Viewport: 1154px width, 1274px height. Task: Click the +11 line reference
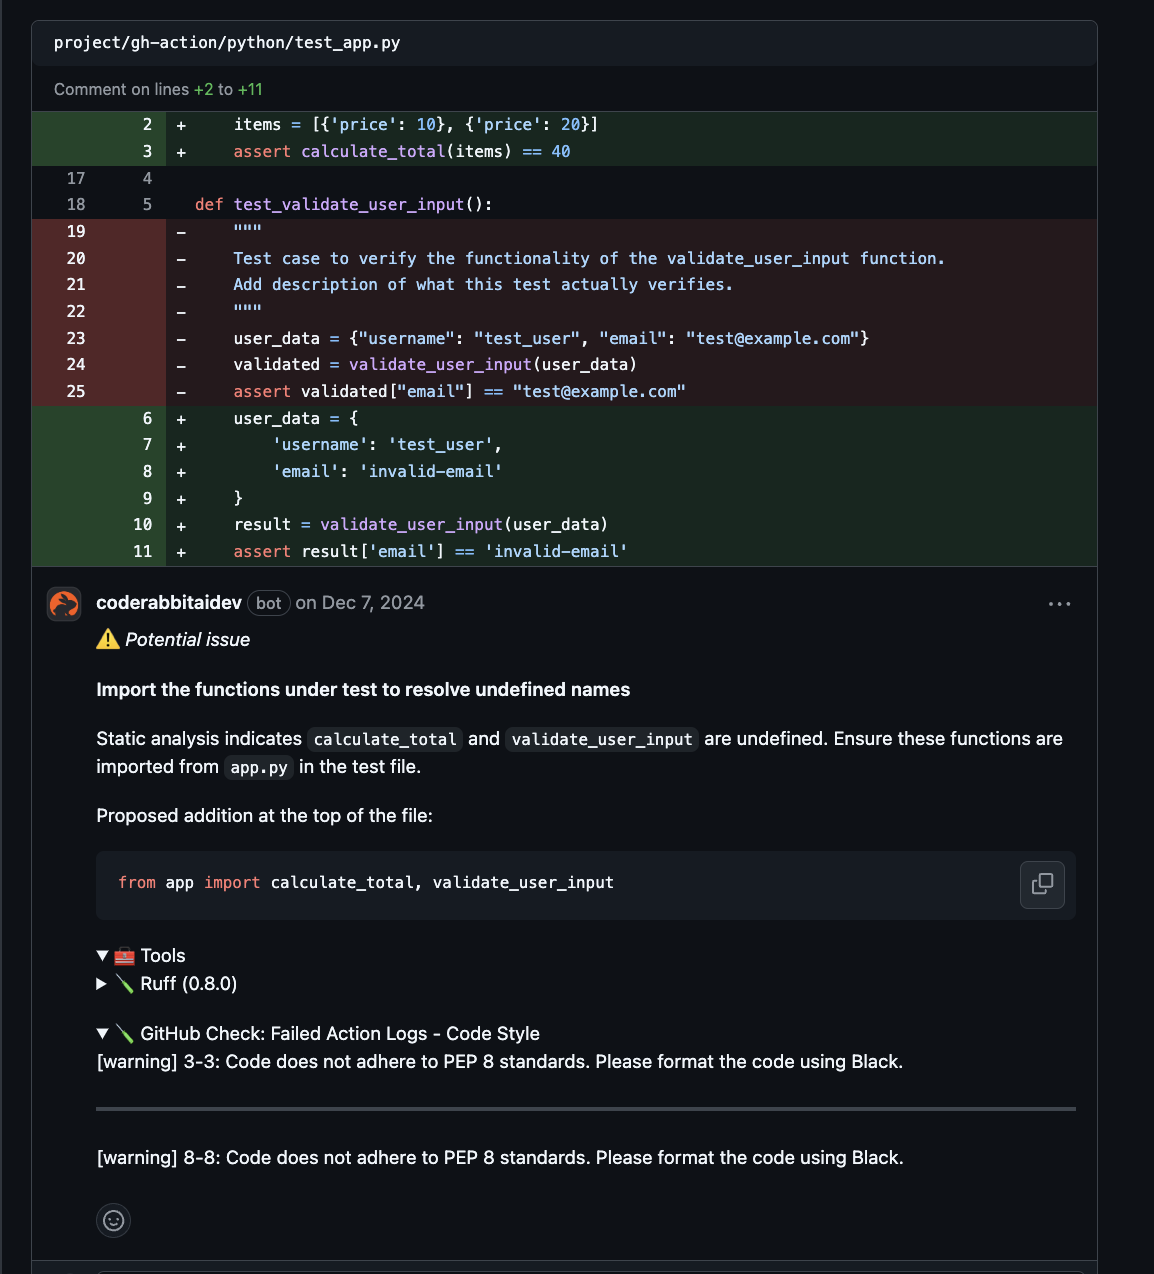click(x=251, y=88)
